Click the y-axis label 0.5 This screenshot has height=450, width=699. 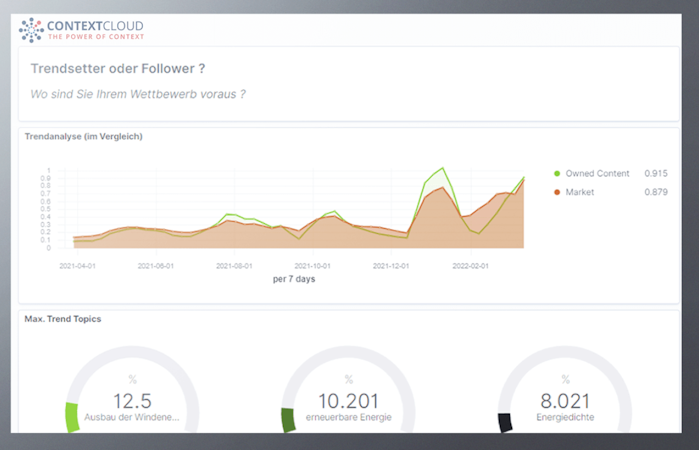pyautogui.click(x=45, y=209)
